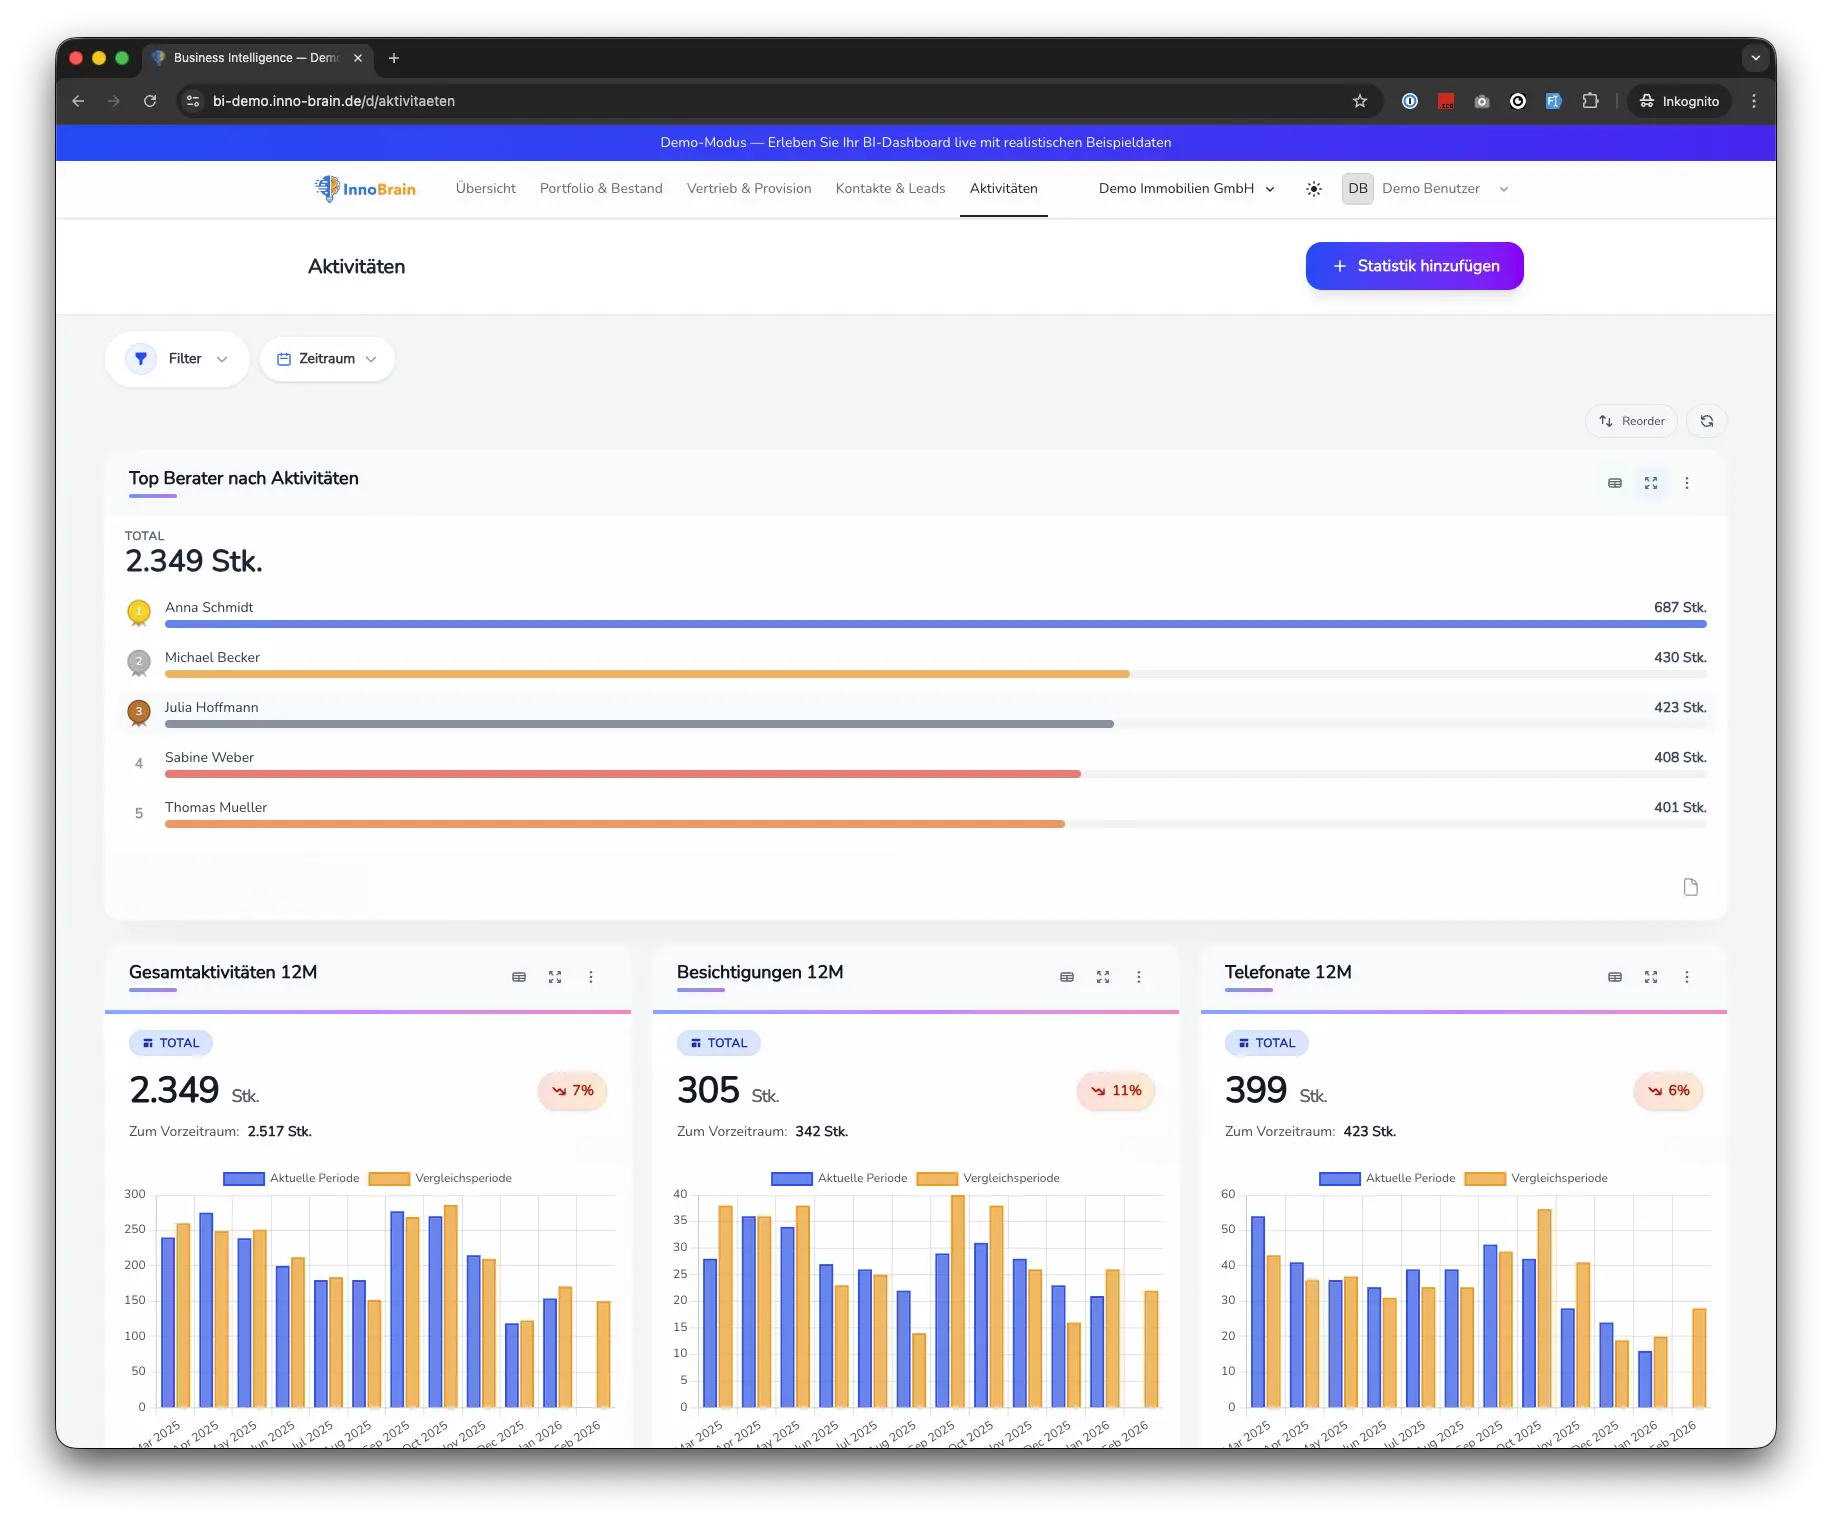1832x1522 pixels.
Task: Toggle Aktuelle Periode legend in Gesamtaktivitäten chart
Action: point(291,1178)
